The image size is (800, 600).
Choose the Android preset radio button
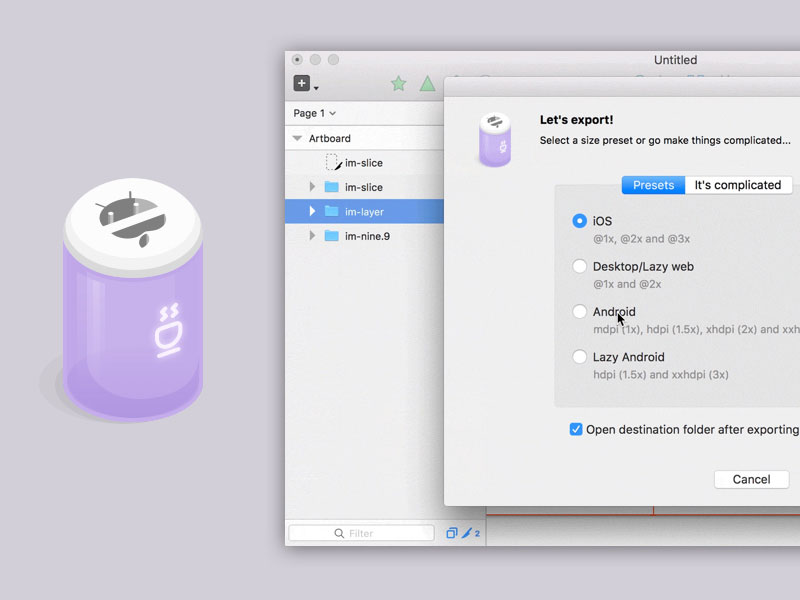click(x=579, y=312)
